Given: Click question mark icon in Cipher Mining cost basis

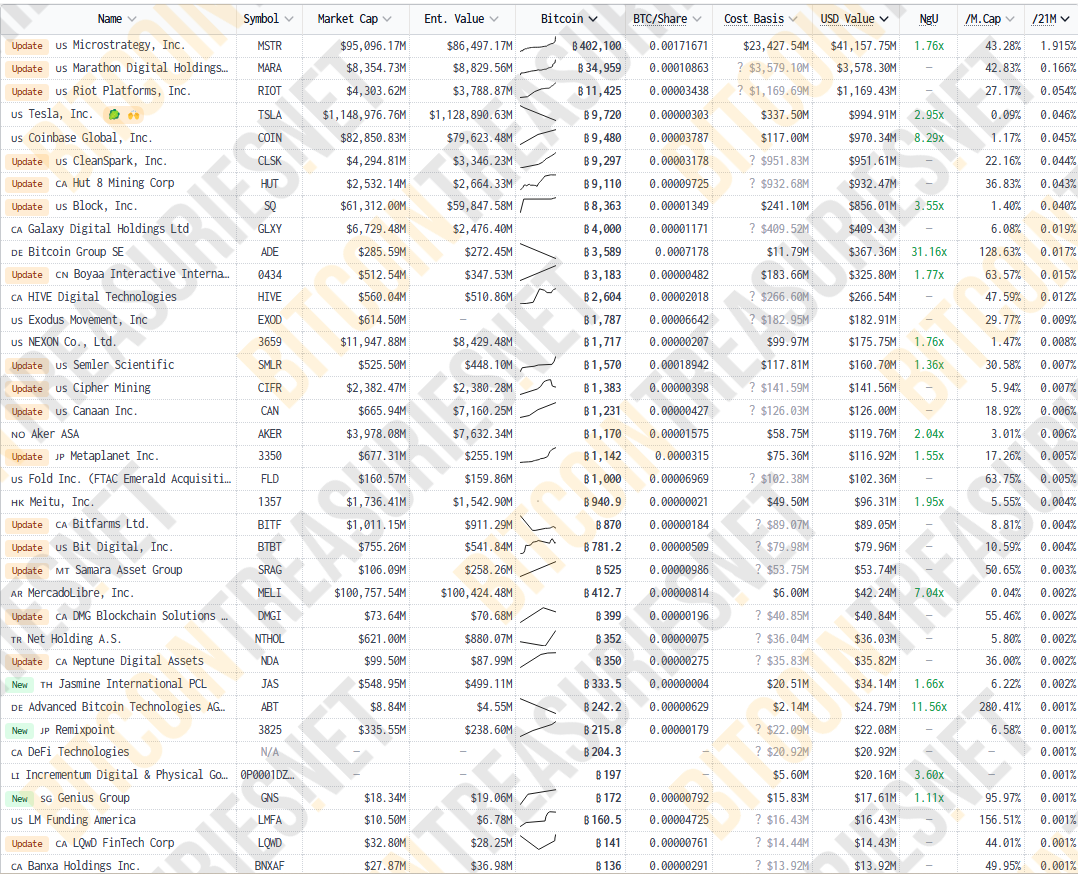Looking at the screenshot, I should (752, 388).
